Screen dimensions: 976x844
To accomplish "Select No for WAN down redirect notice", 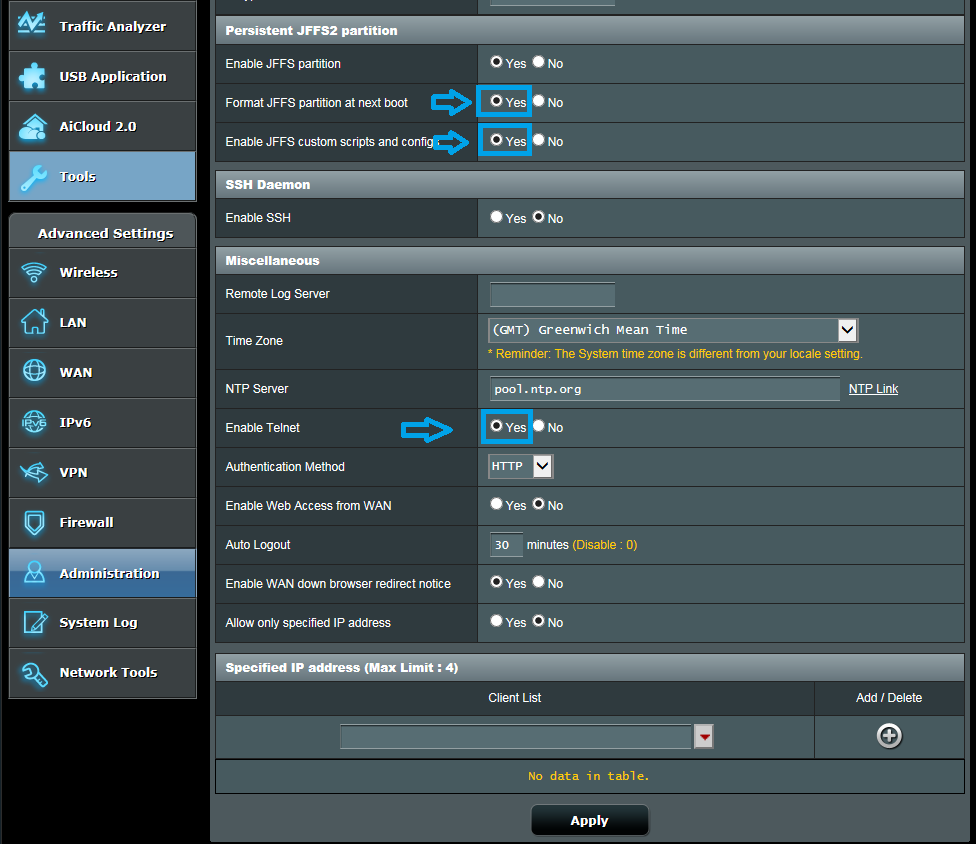I will (x=538, y=581).
